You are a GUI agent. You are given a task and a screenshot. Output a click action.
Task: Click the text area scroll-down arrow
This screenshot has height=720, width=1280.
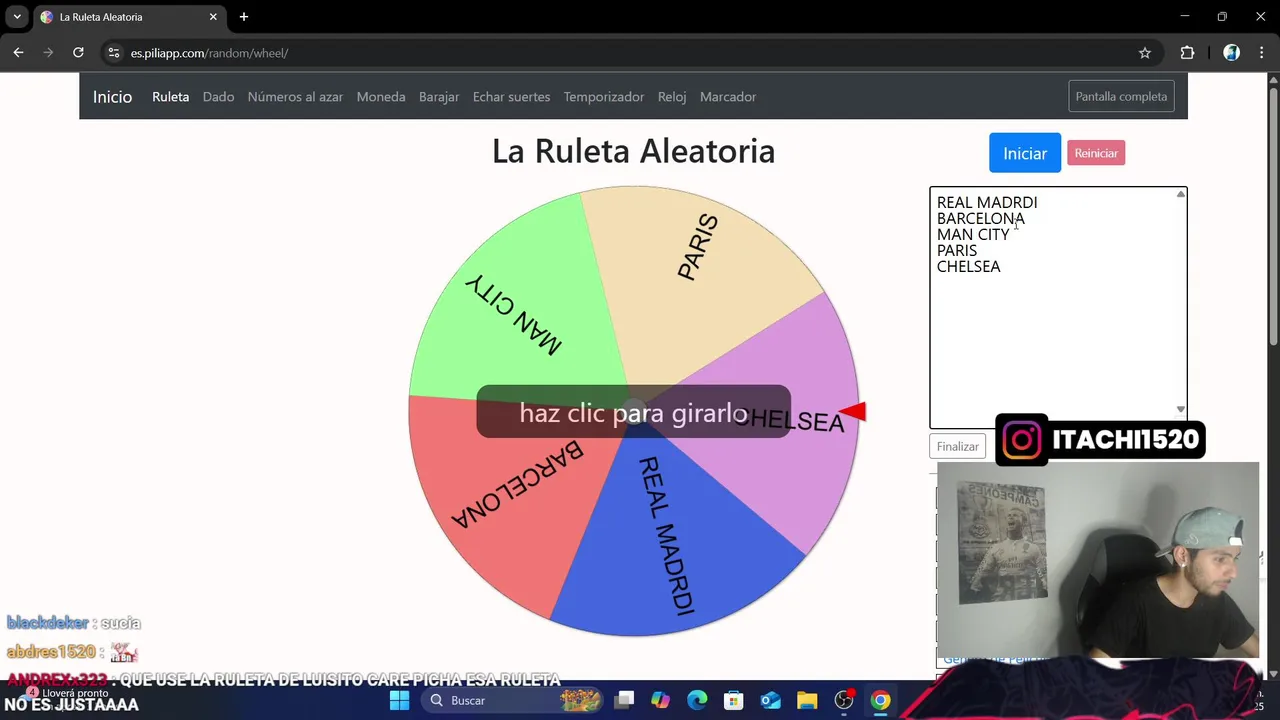click(1181, 409)
